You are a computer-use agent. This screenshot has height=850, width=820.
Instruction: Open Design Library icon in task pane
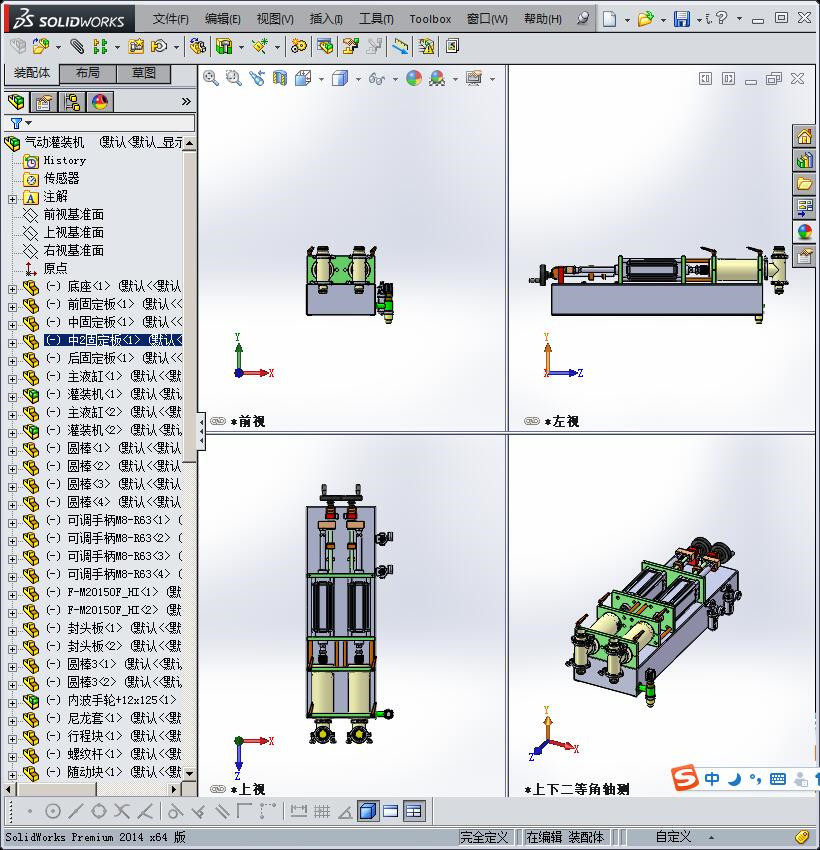[x=804, y=160]
